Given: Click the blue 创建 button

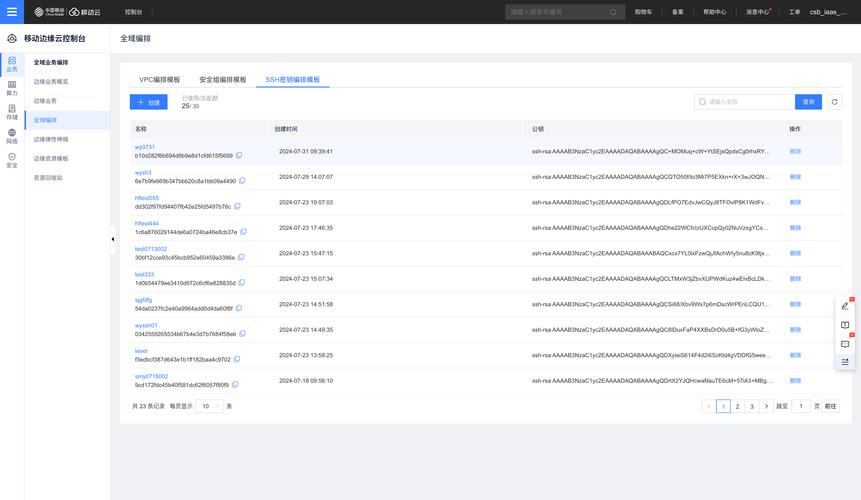Looking at the screenshot, I should (x=148, y=102).
